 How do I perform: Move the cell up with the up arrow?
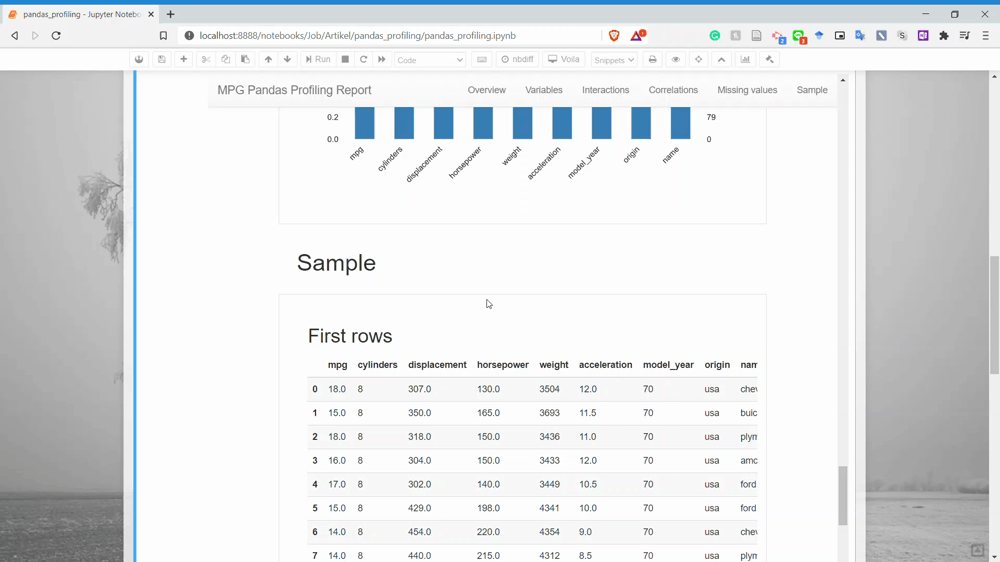point(268,60)
